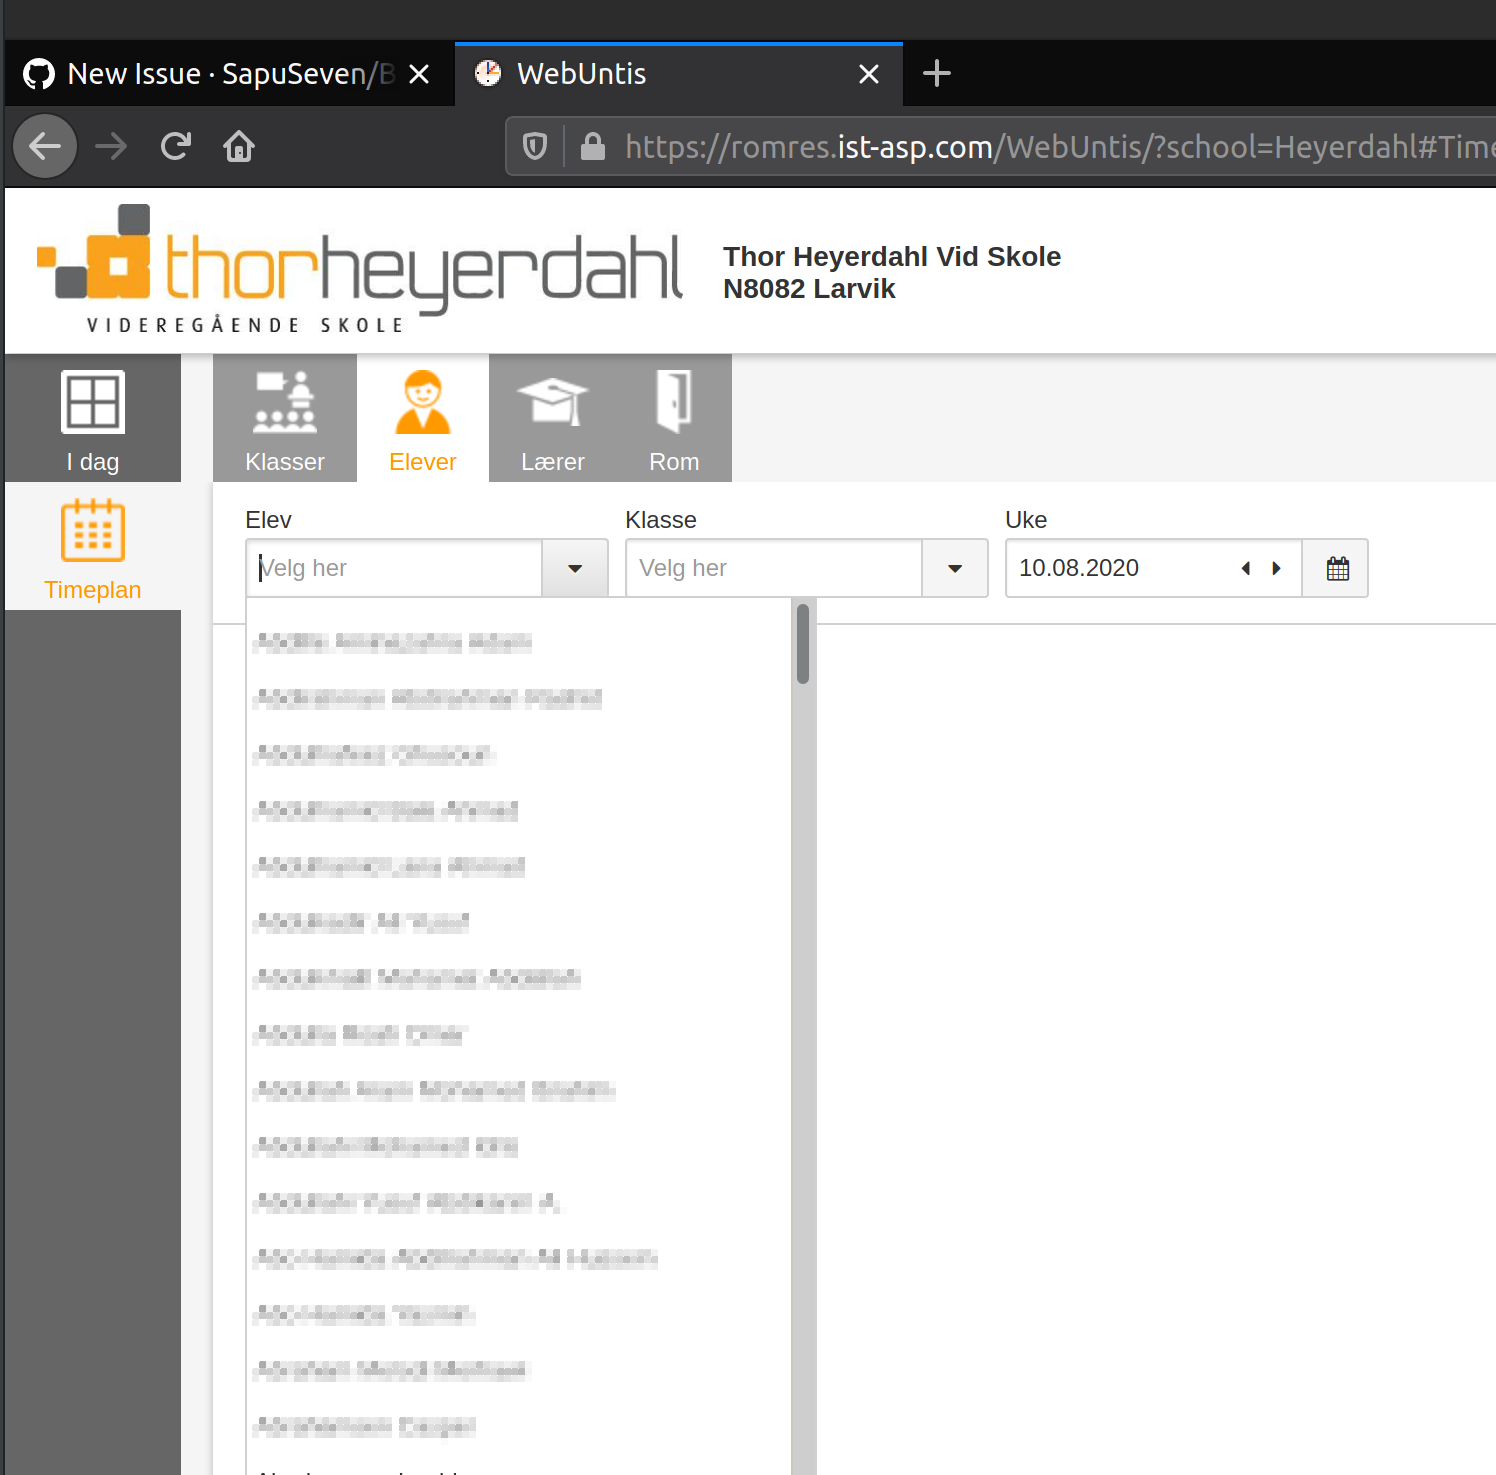Expand the Klasse selection dropdown
Image resolution: width=1496 pixels, height=1475 pixels.
click(953, 568)
